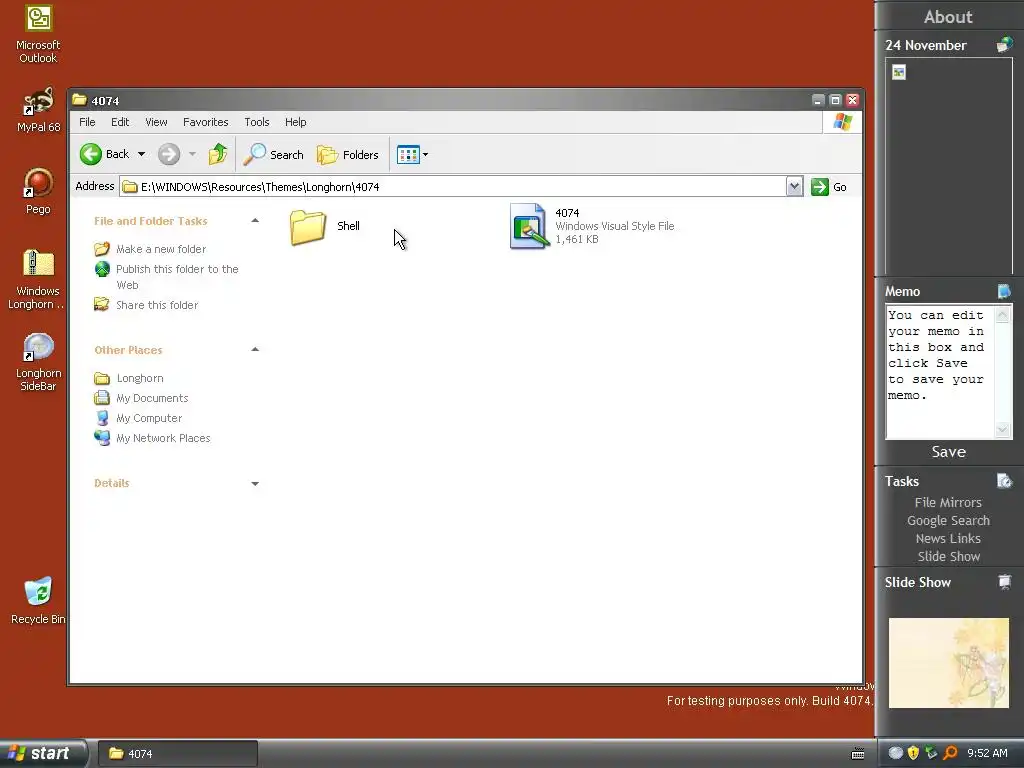Click the safely remove hardware tray icon
This screenshot has width=1024, height=768.
tap(931, 753)
